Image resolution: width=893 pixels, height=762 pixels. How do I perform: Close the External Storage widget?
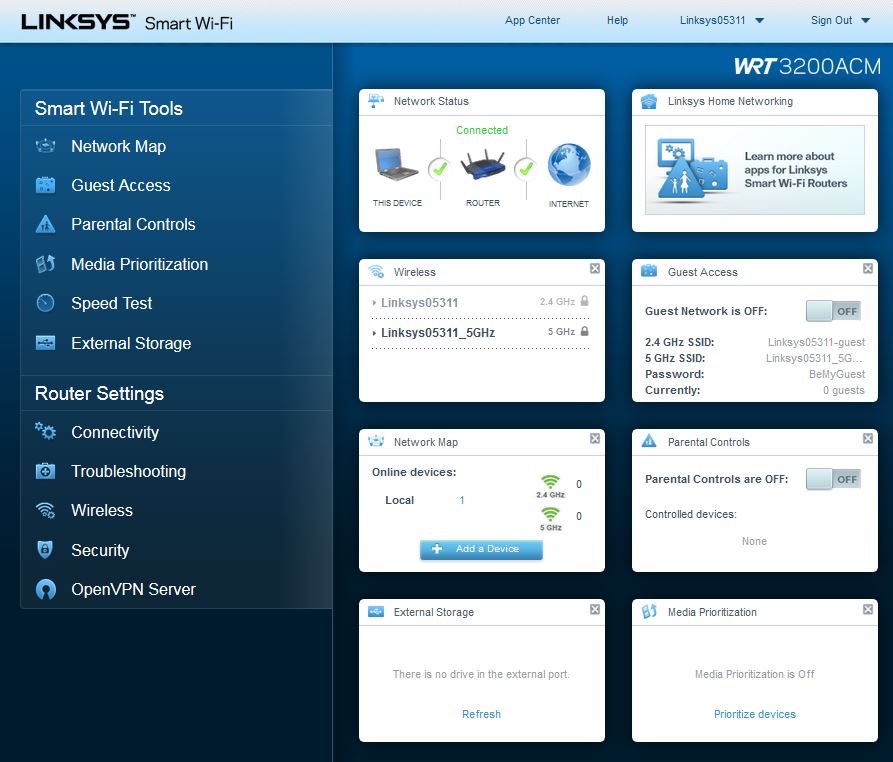(595, 609)
